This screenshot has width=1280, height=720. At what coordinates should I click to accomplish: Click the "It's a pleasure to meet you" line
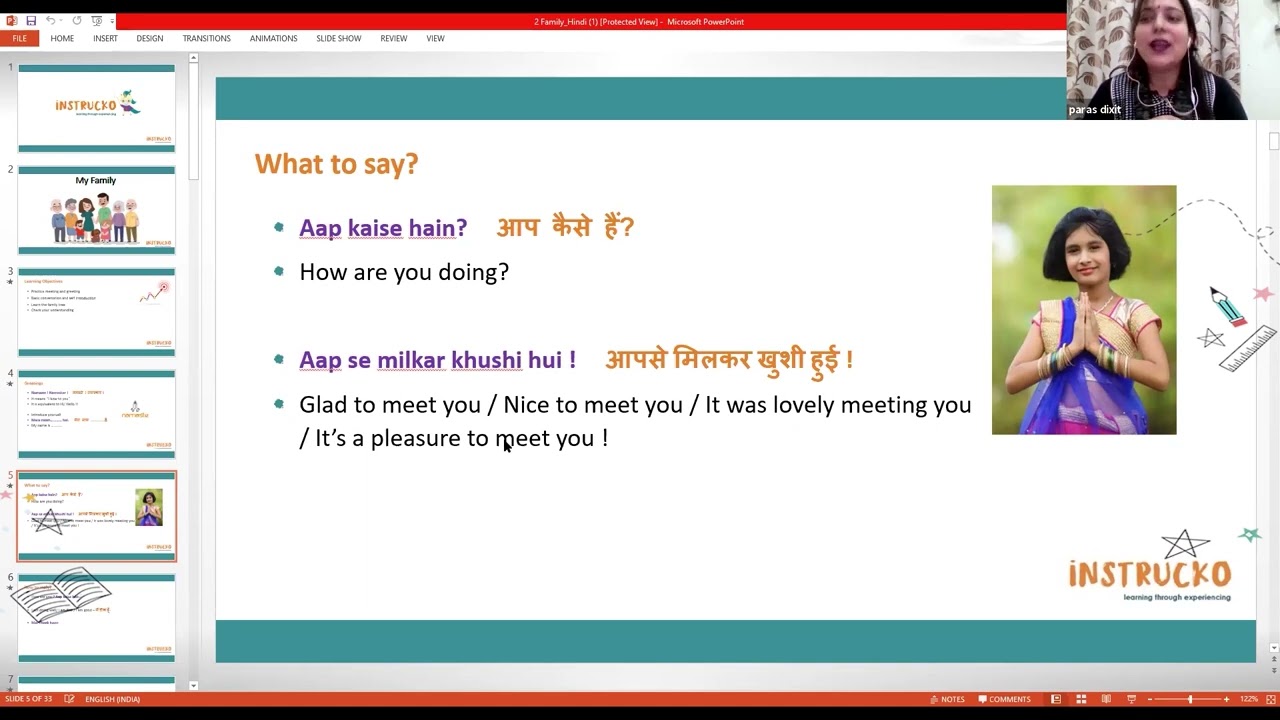(x=461, y=438)
